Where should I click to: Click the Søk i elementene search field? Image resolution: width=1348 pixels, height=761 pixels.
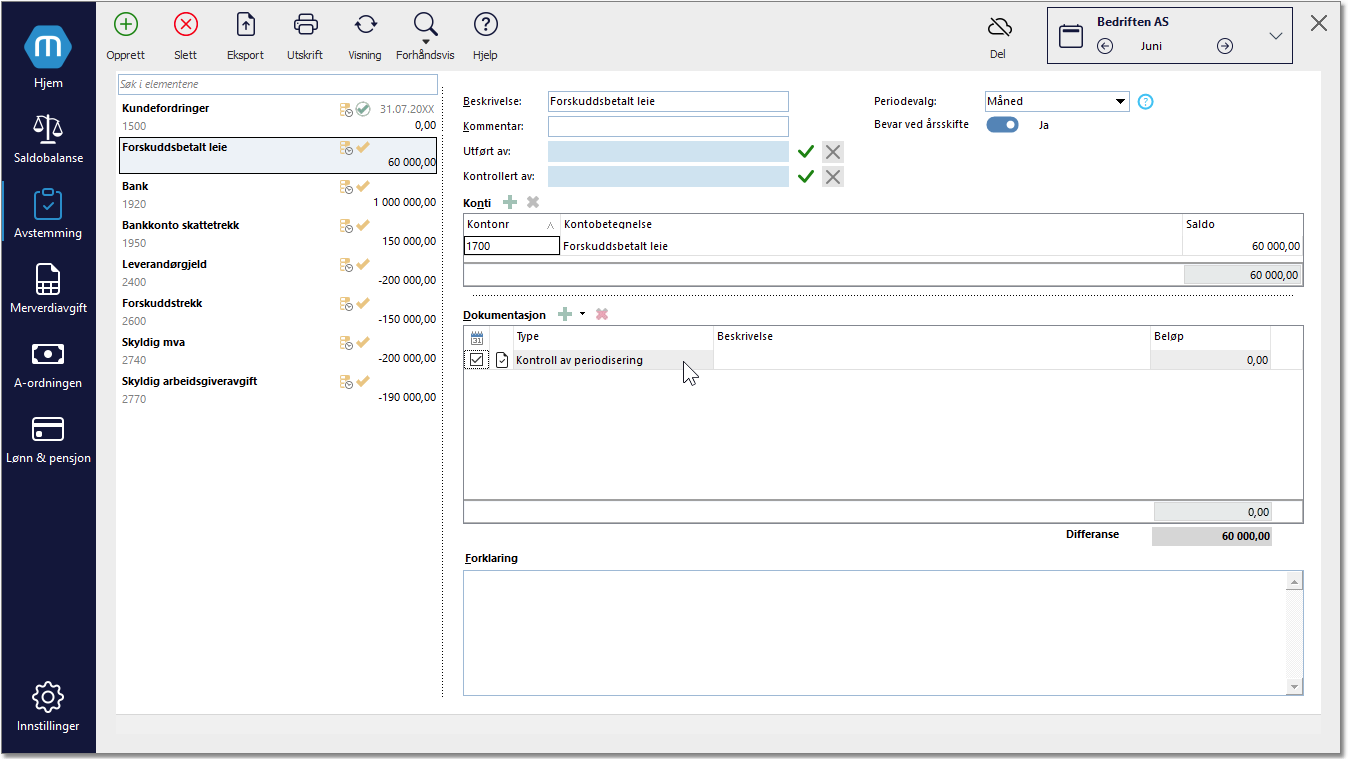tap(278, 84)
